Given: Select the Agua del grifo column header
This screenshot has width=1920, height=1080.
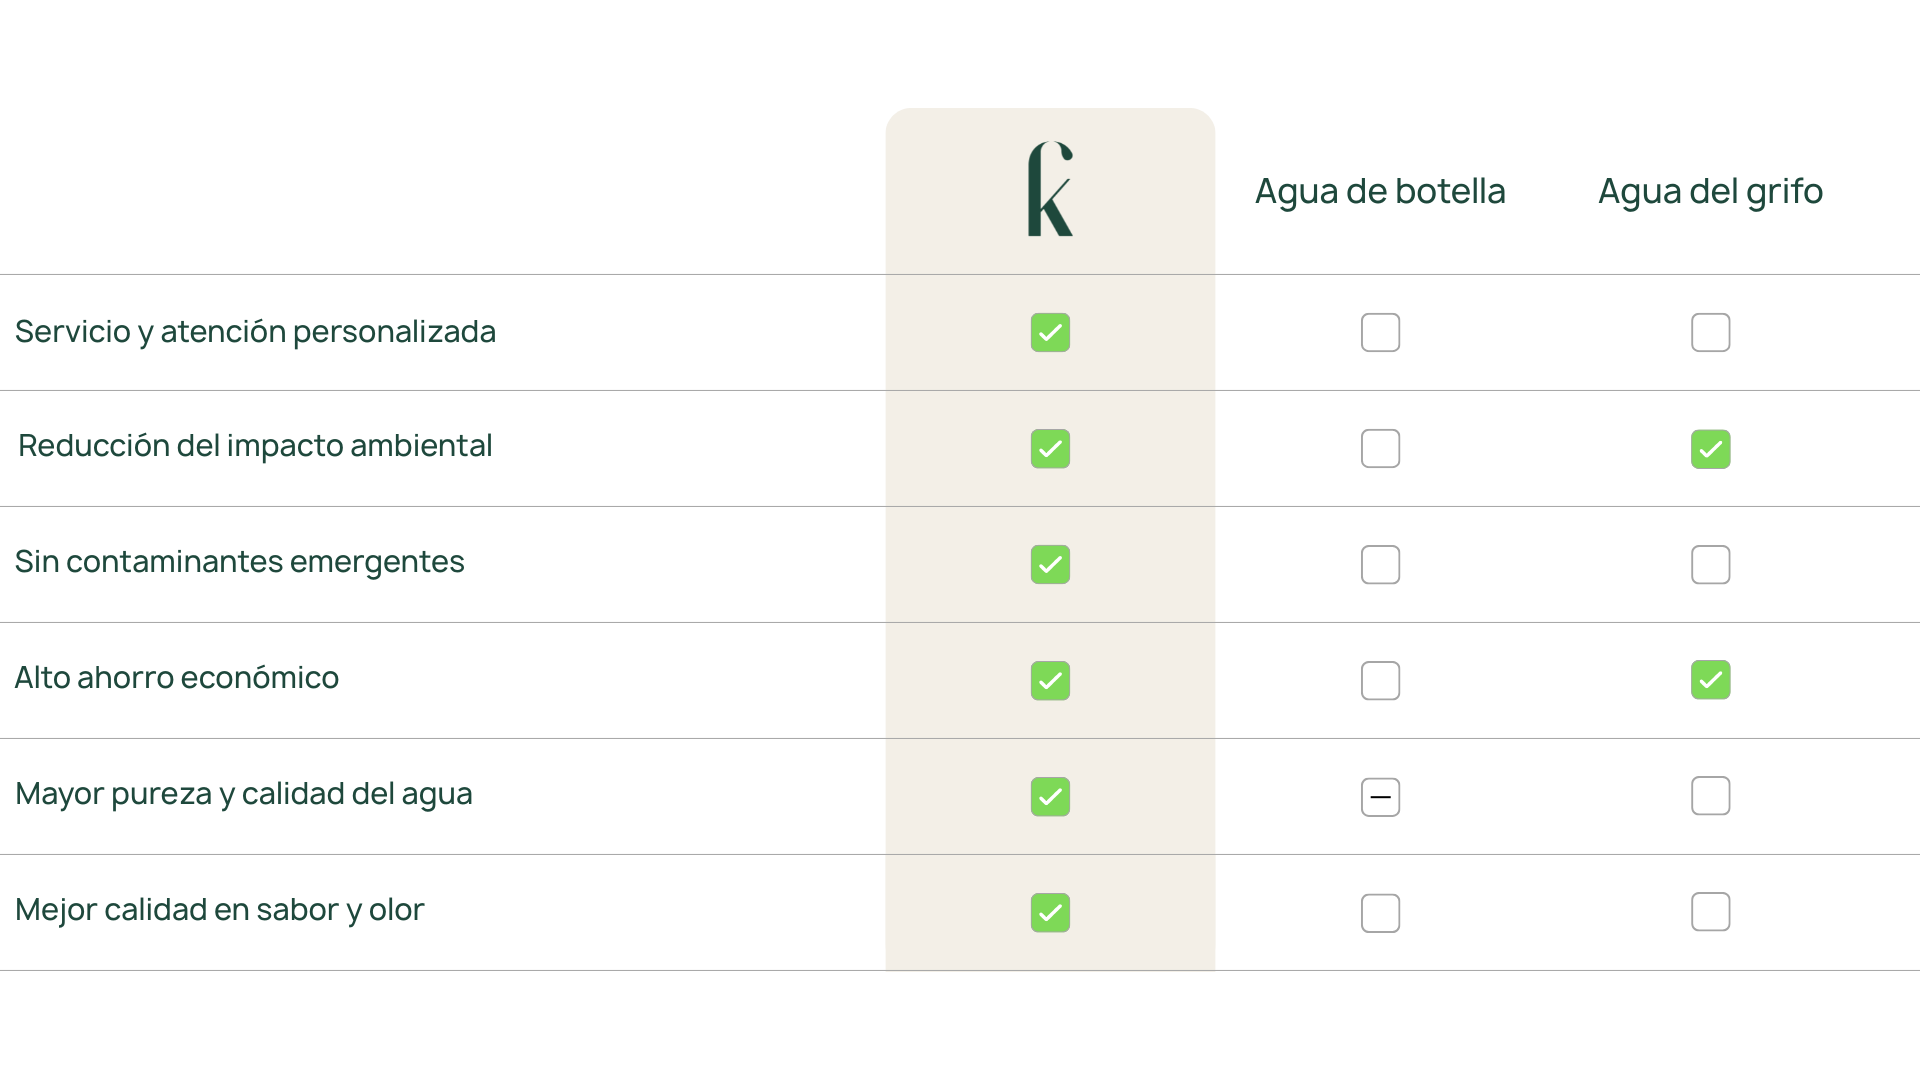Looking at the screenshot, I should coord(1710,191).
